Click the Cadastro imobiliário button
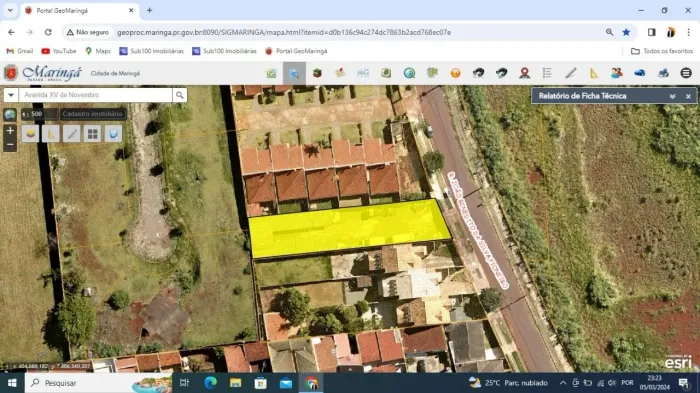 pos(92,114)
